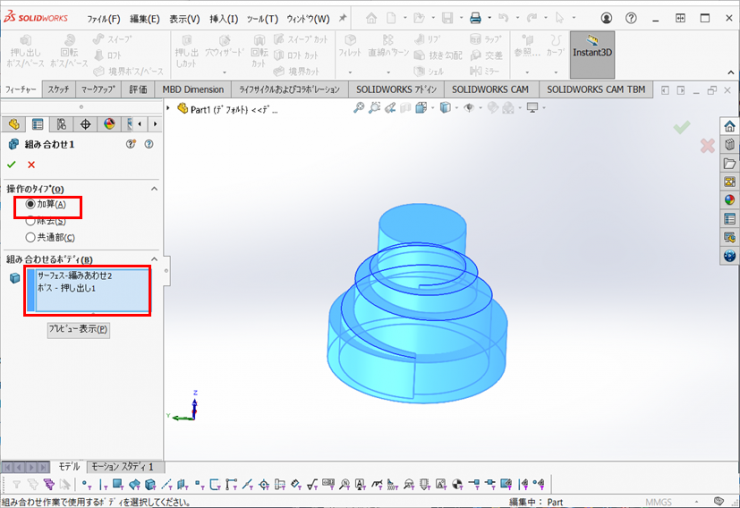The image size is (740, 508).
Task: Open the 挿入(I) menu
Action: tap(223, 19)
